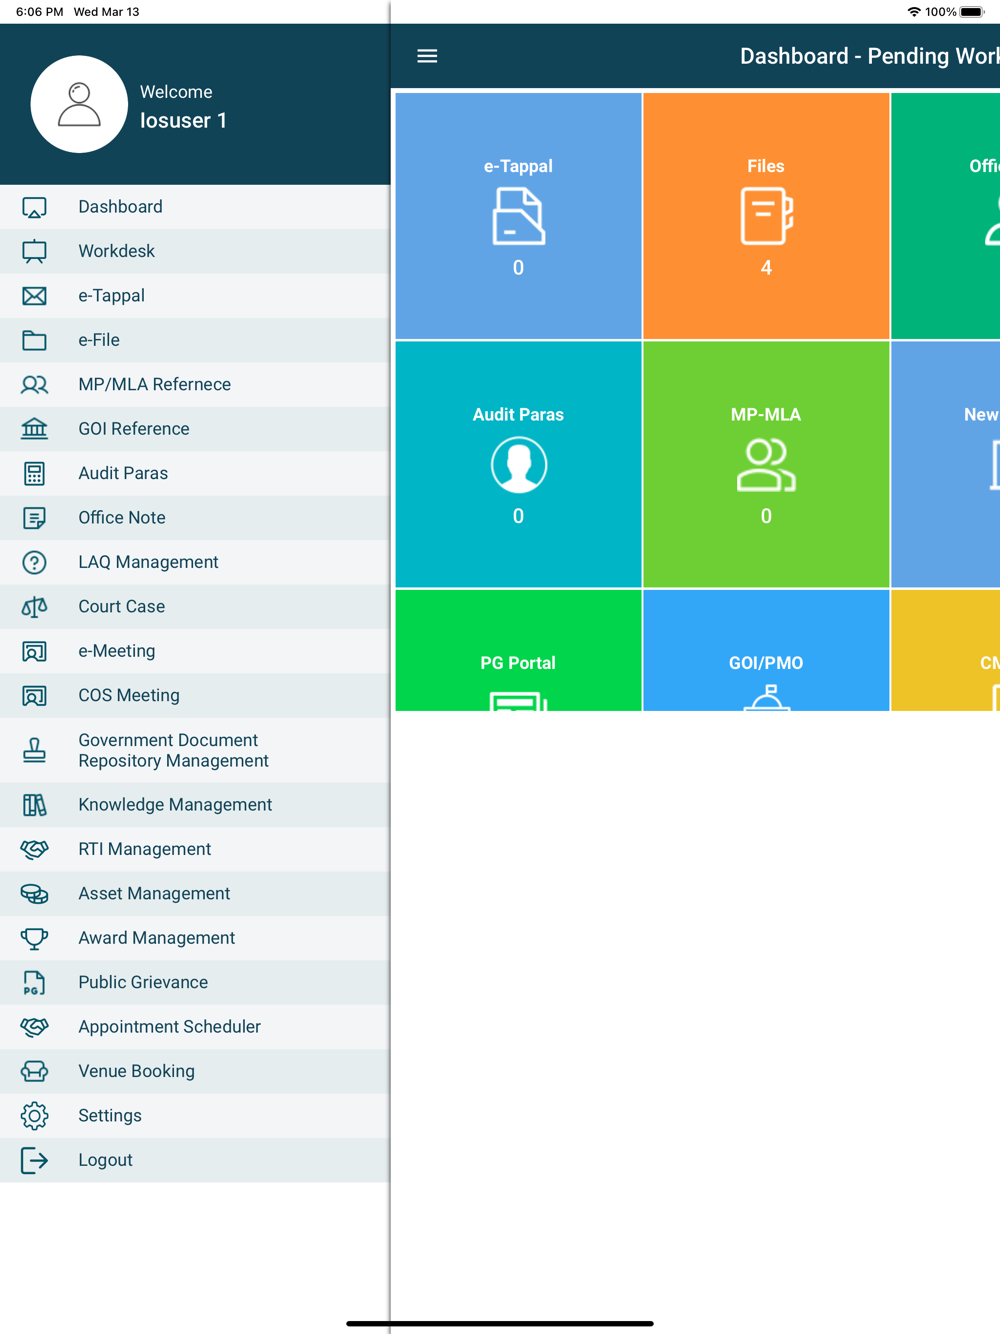1000x1334 pixels.
Task: Open the hamburger menu icon
Action: (x=427, y=56)
